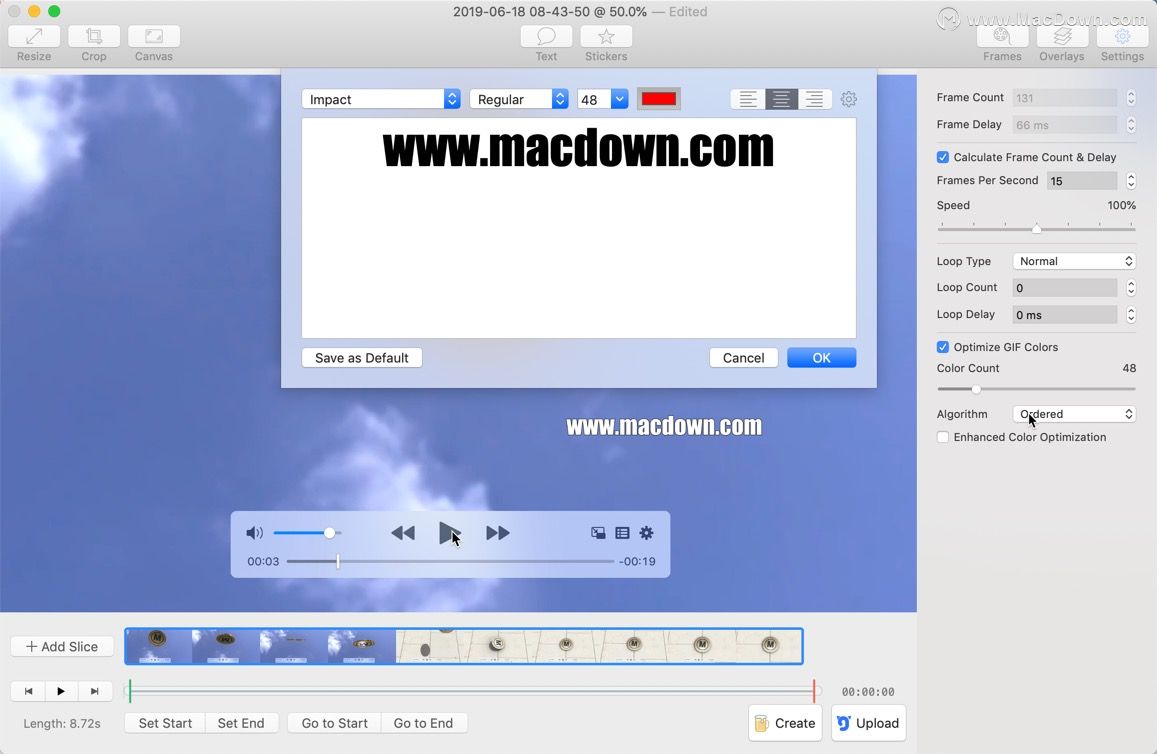This screenshot has width=1157, height=754.
Task: Select the first filmstrip thumbnail
Action: point(159,646)
